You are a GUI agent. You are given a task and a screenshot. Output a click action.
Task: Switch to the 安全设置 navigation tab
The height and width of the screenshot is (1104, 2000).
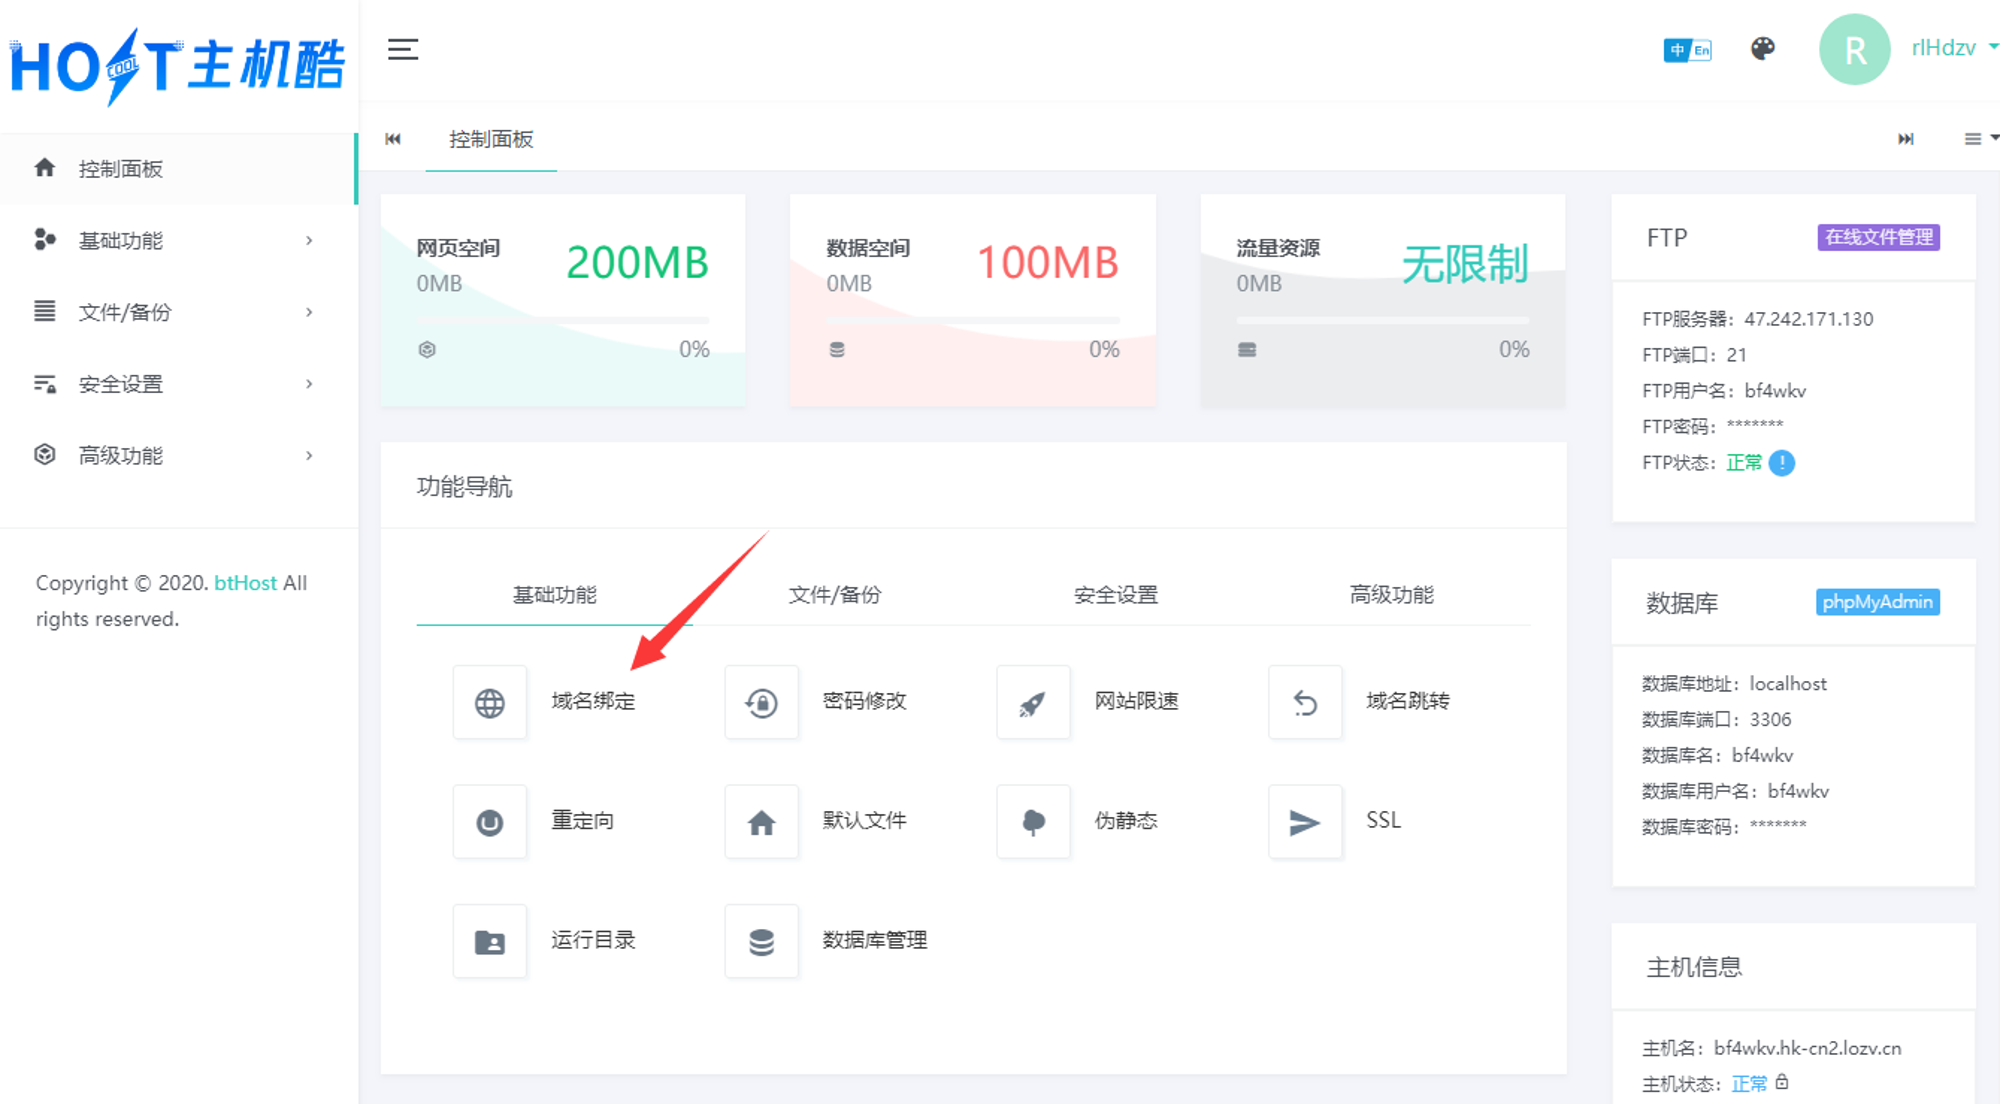click(x=1116, y=595)
